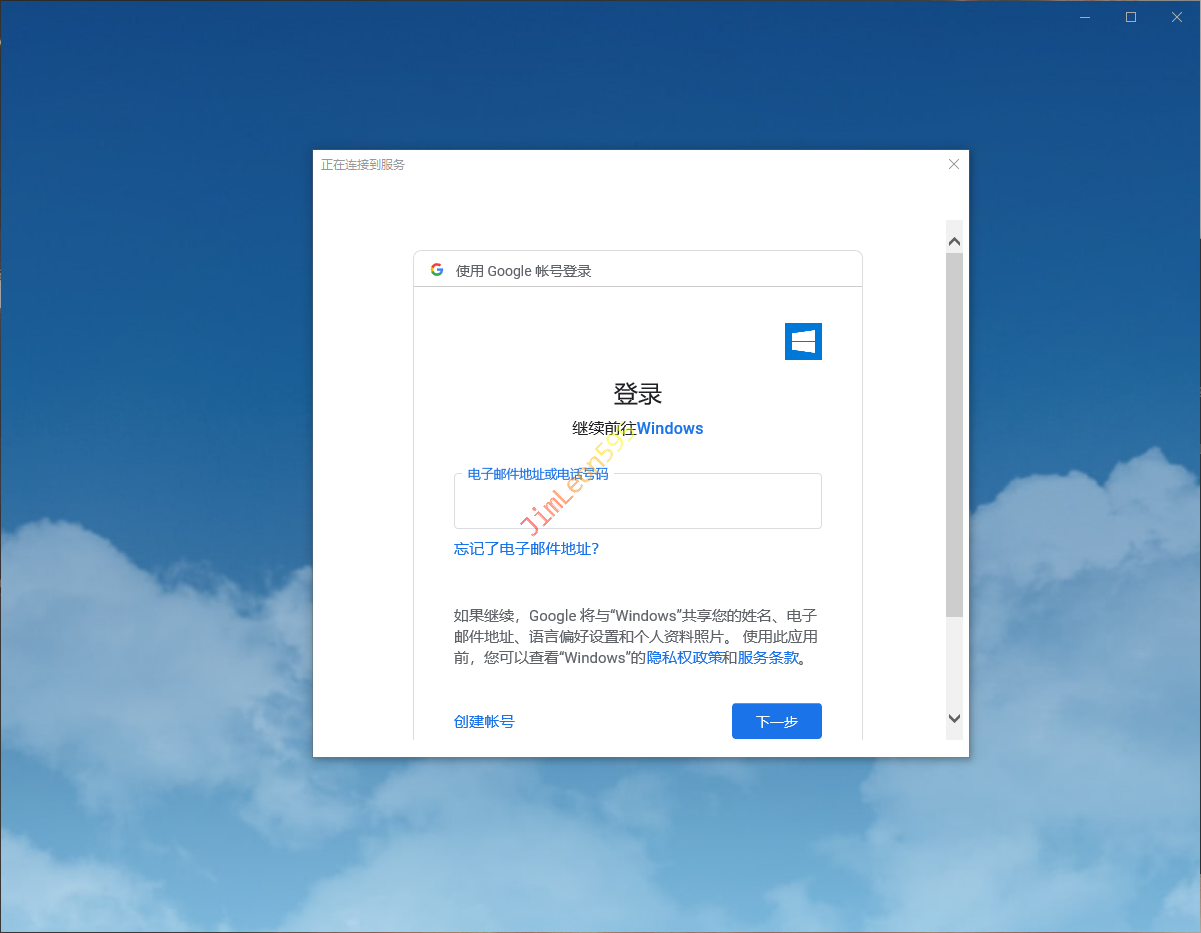Click the 创建帐号 link
The image size is (1201, 933).
[484, 722]
